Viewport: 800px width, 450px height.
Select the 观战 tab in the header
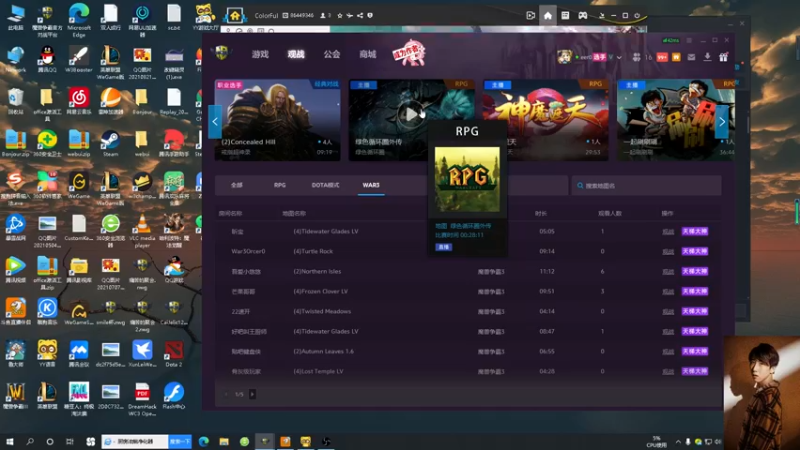coord(296,54)
